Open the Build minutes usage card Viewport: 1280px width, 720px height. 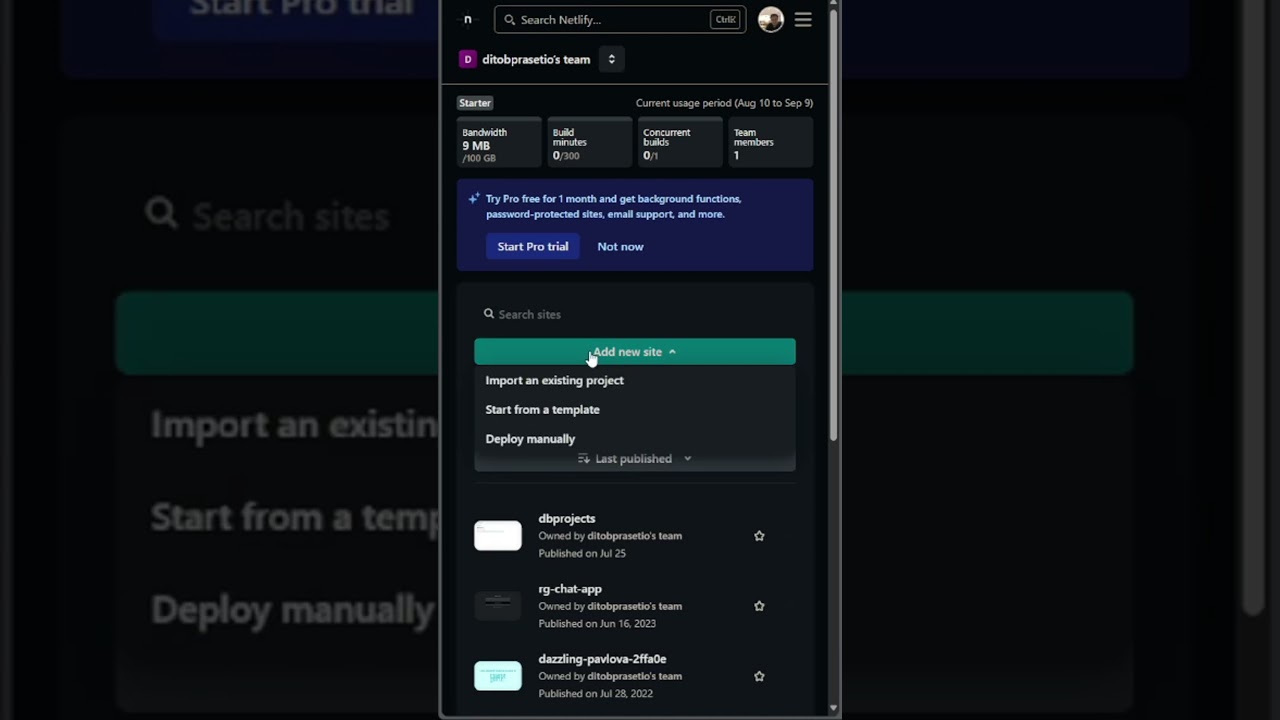coord(590,144)
